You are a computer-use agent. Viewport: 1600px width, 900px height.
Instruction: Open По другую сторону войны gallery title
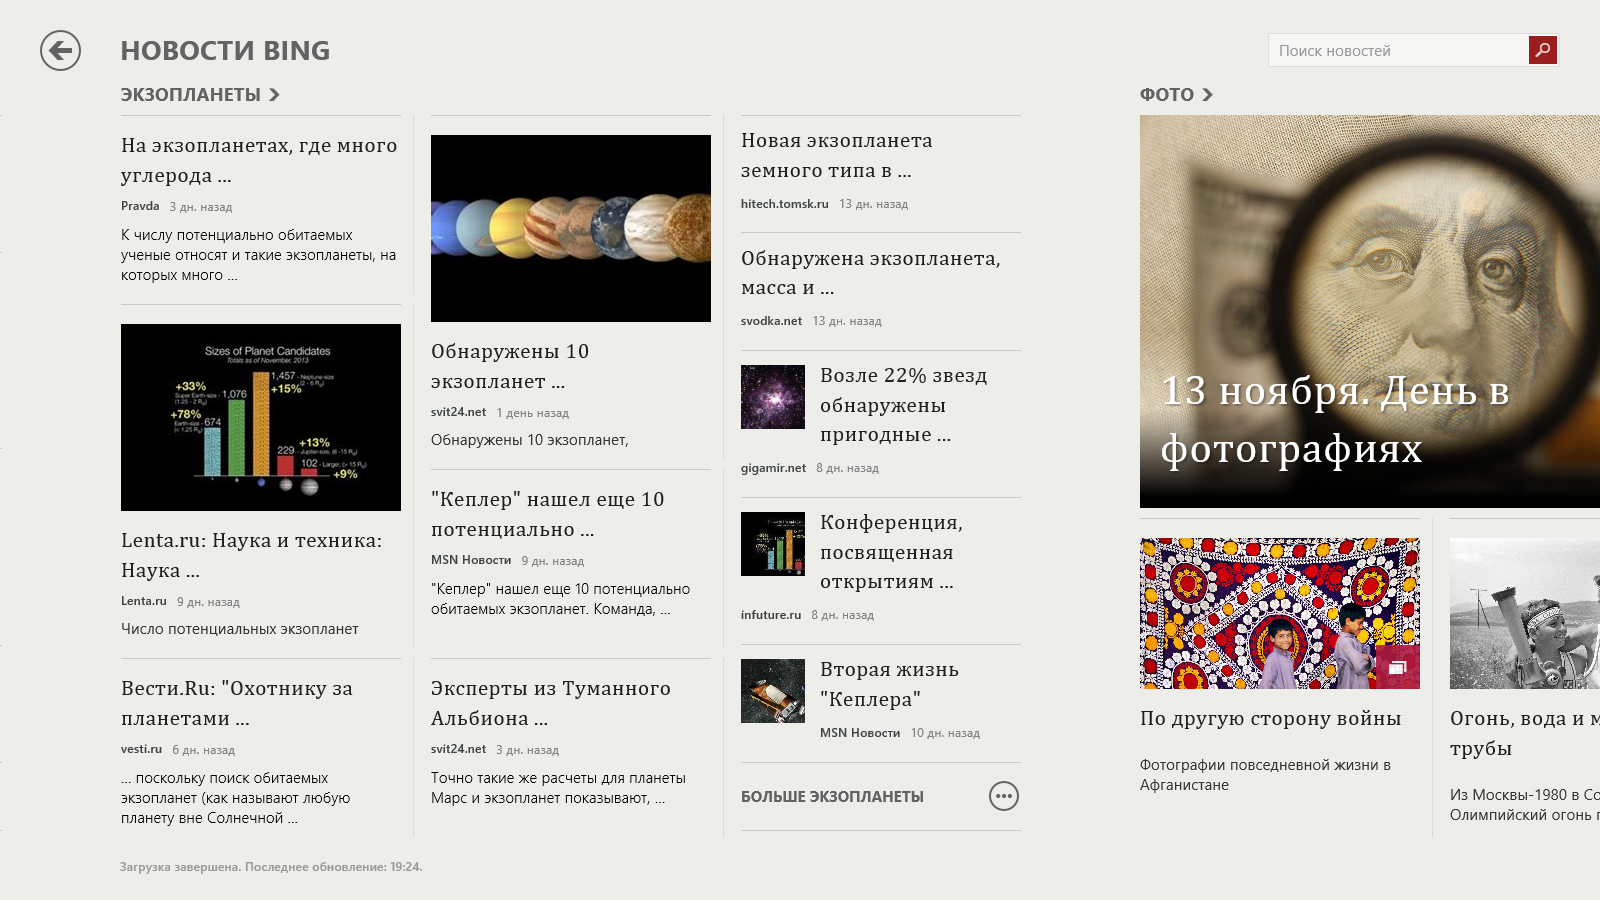1270,718
